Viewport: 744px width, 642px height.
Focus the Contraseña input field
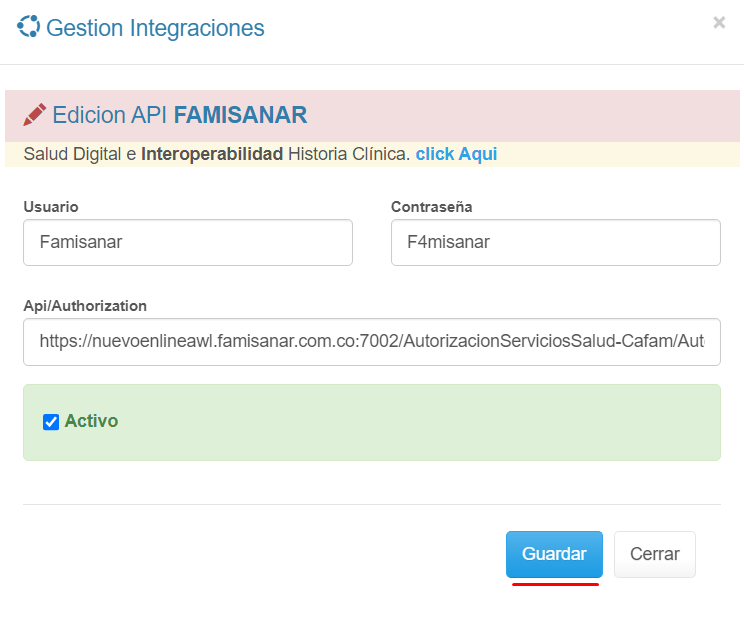pyautogui.click(x=555, y=243)
